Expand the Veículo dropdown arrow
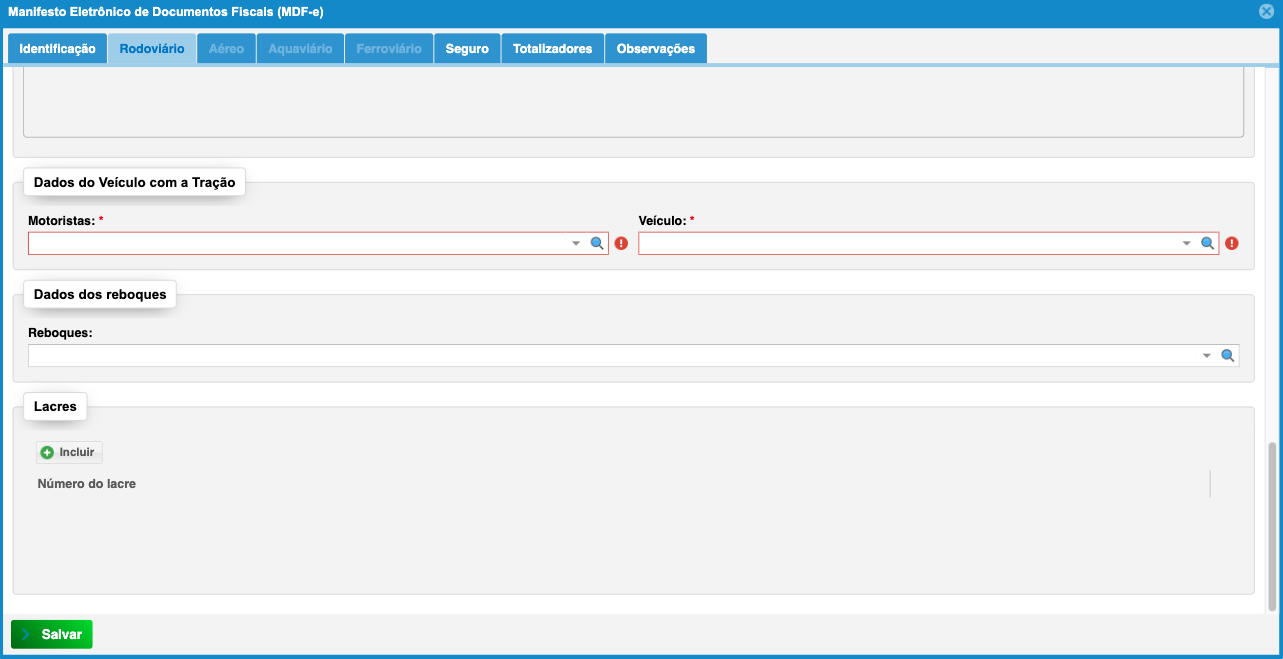The height and width of the screenshot is (659, 1283). [x=1187, y=243]
